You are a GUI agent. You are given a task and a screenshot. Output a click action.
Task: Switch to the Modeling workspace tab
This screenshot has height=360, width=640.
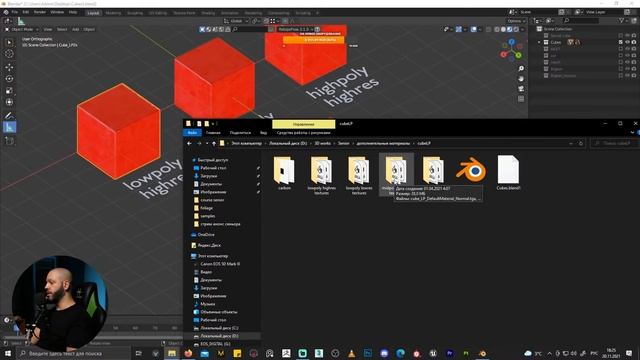coord(113,13)
